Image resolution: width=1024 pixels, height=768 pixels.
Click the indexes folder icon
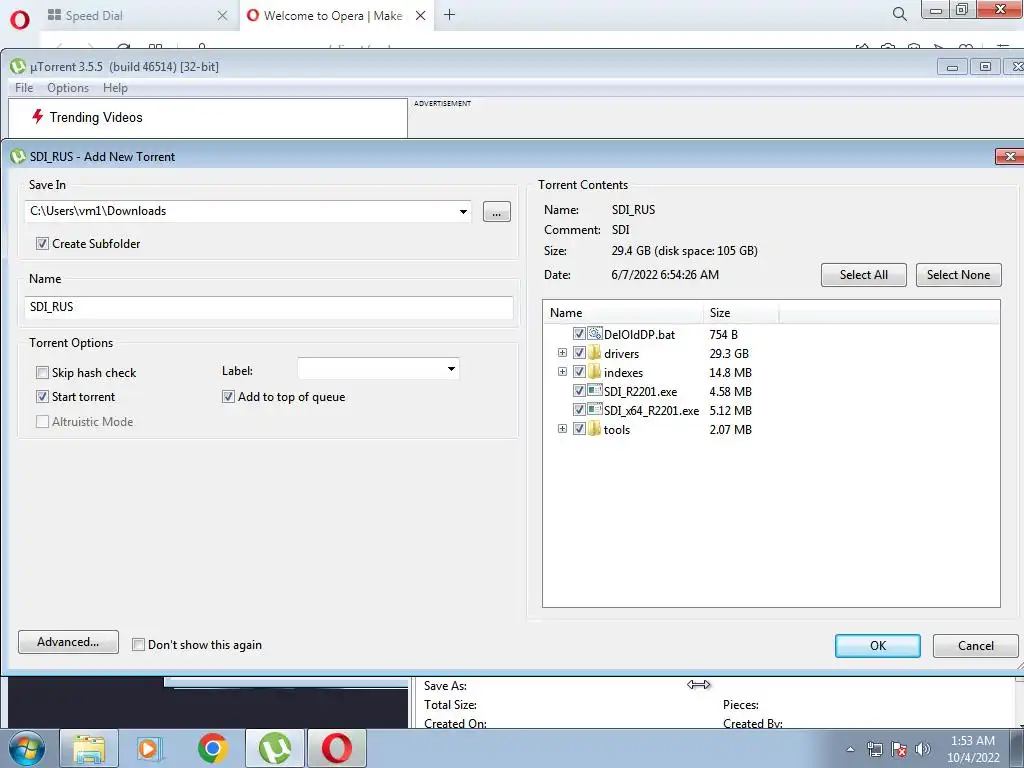[x=594, y=372]
